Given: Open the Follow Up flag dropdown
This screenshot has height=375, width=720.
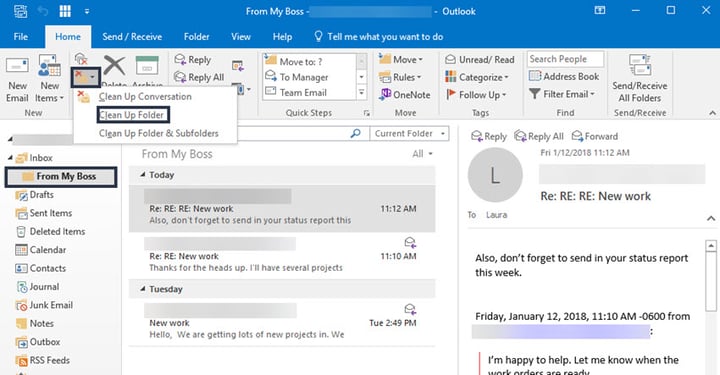Looking at the screenshot, I should 476,95.
